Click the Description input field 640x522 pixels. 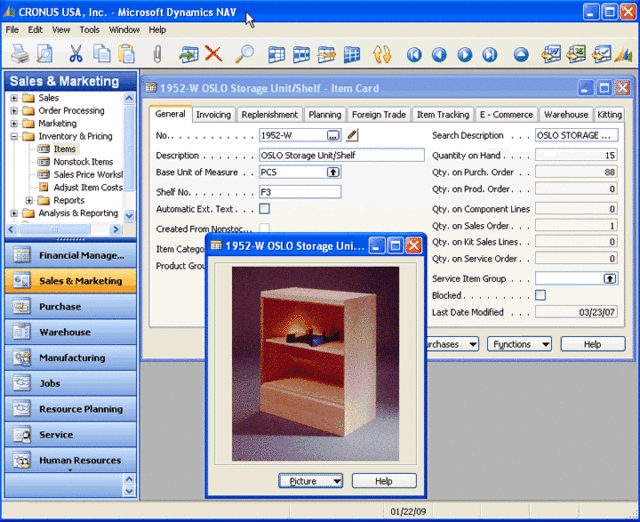342,155
